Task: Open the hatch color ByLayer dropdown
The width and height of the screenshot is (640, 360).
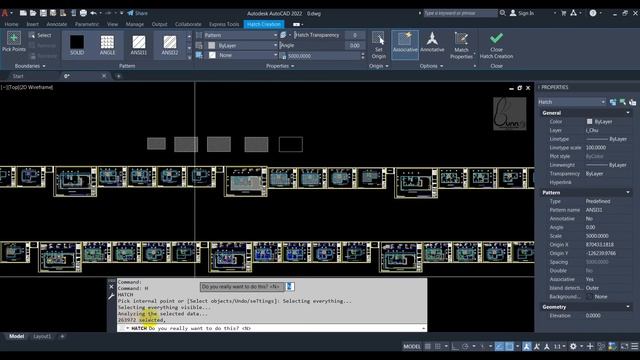Action: click(x=242, y=45)
